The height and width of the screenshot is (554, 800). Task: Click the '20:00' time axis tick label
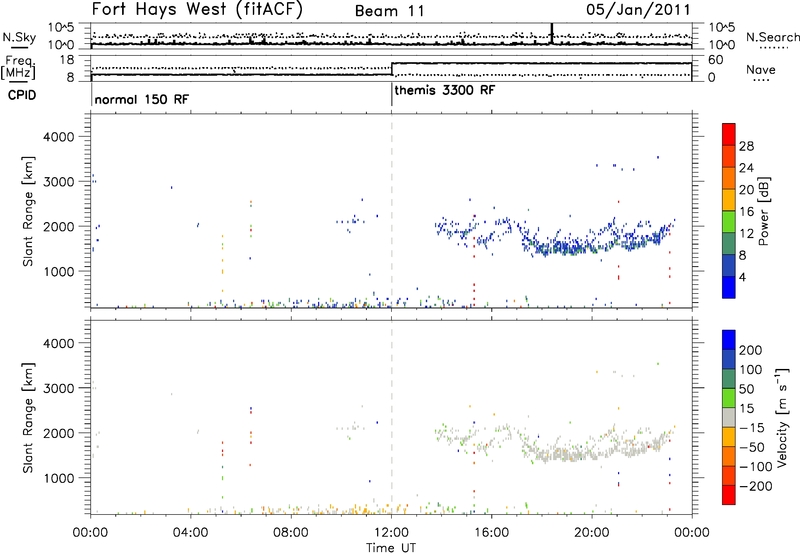tap(592, 533)
